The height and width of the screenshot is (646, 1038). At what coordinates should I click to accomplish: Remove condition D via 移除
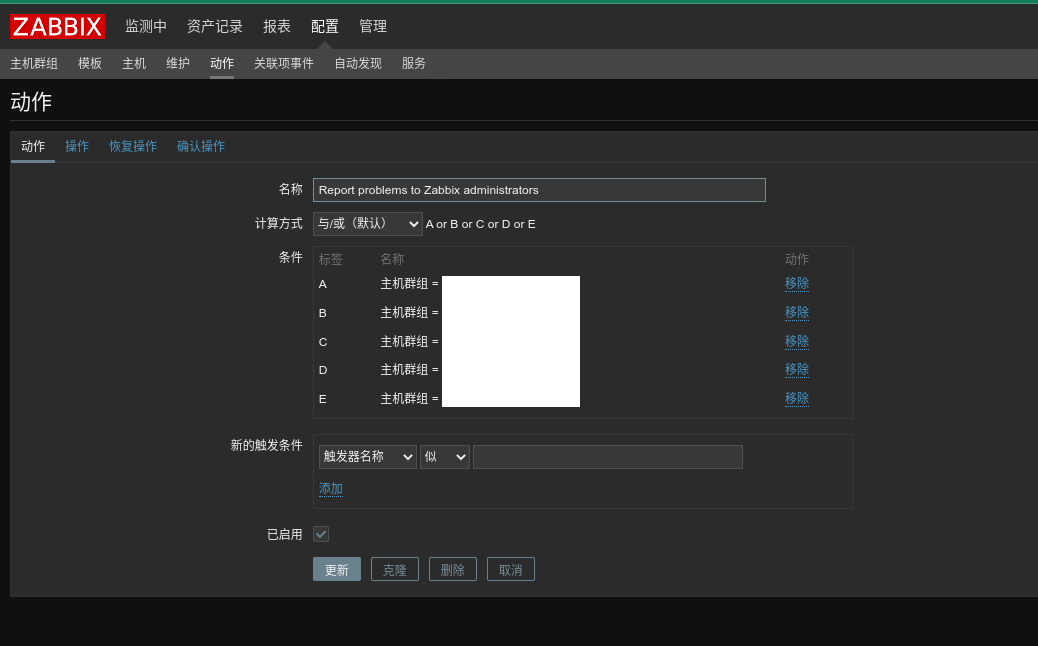(796, 369)
